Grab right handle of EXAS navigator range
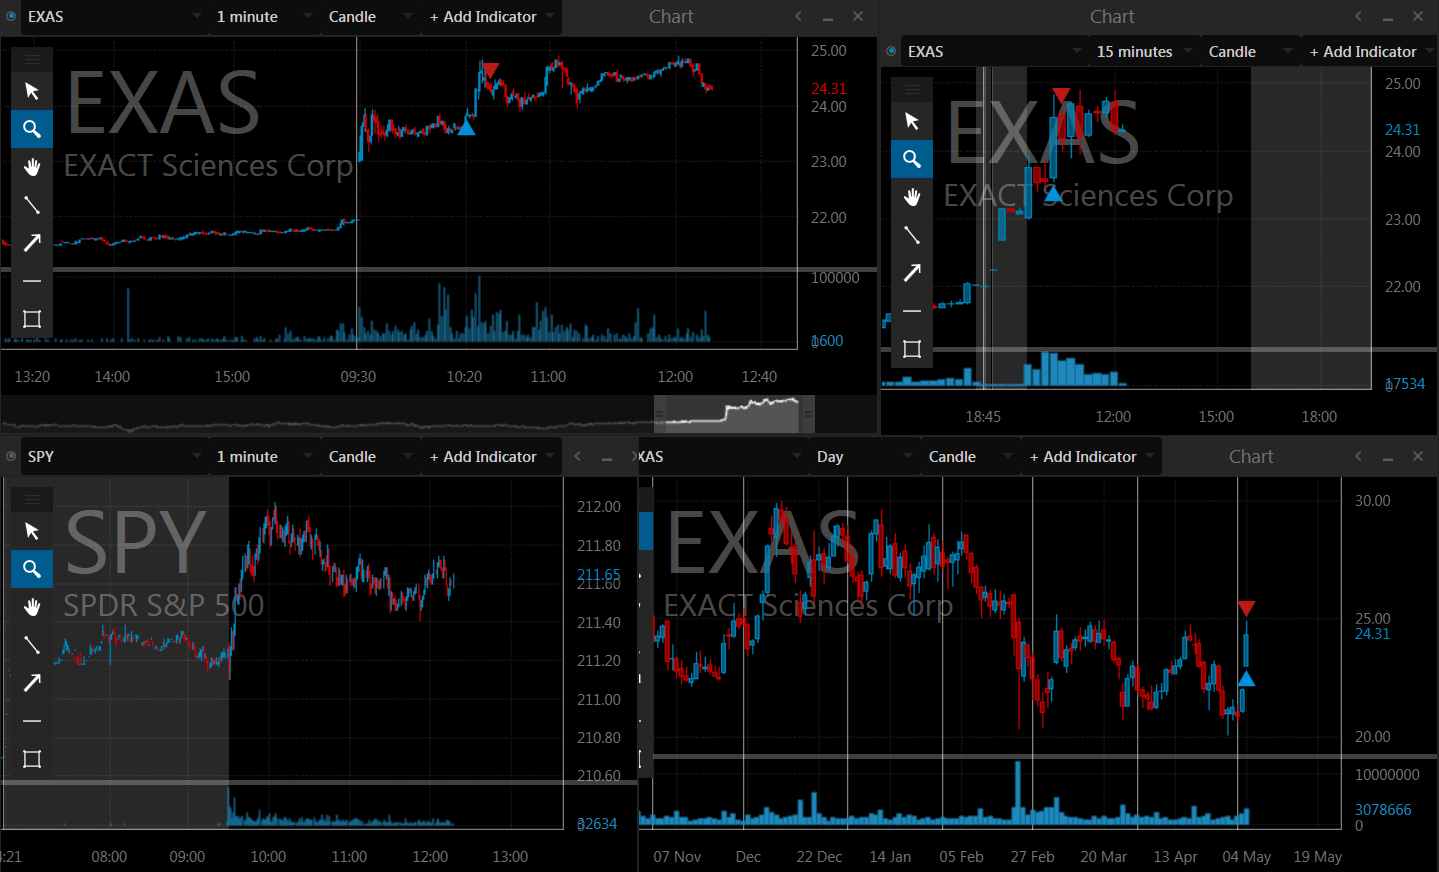Screen dimensions: 1439x872 [808, 413]
